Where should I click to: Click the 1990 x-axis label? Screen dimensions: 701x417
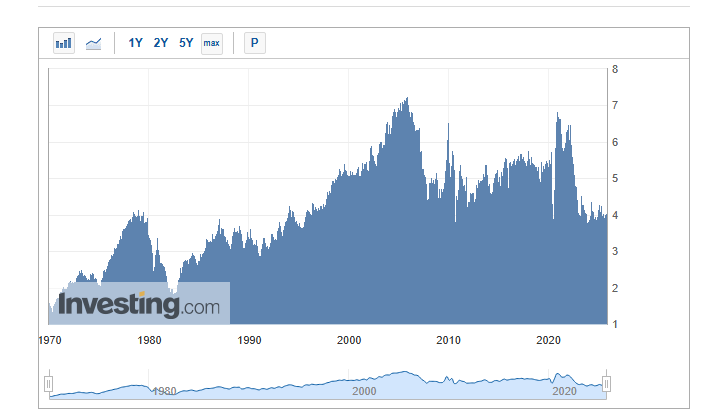[249, 341]
